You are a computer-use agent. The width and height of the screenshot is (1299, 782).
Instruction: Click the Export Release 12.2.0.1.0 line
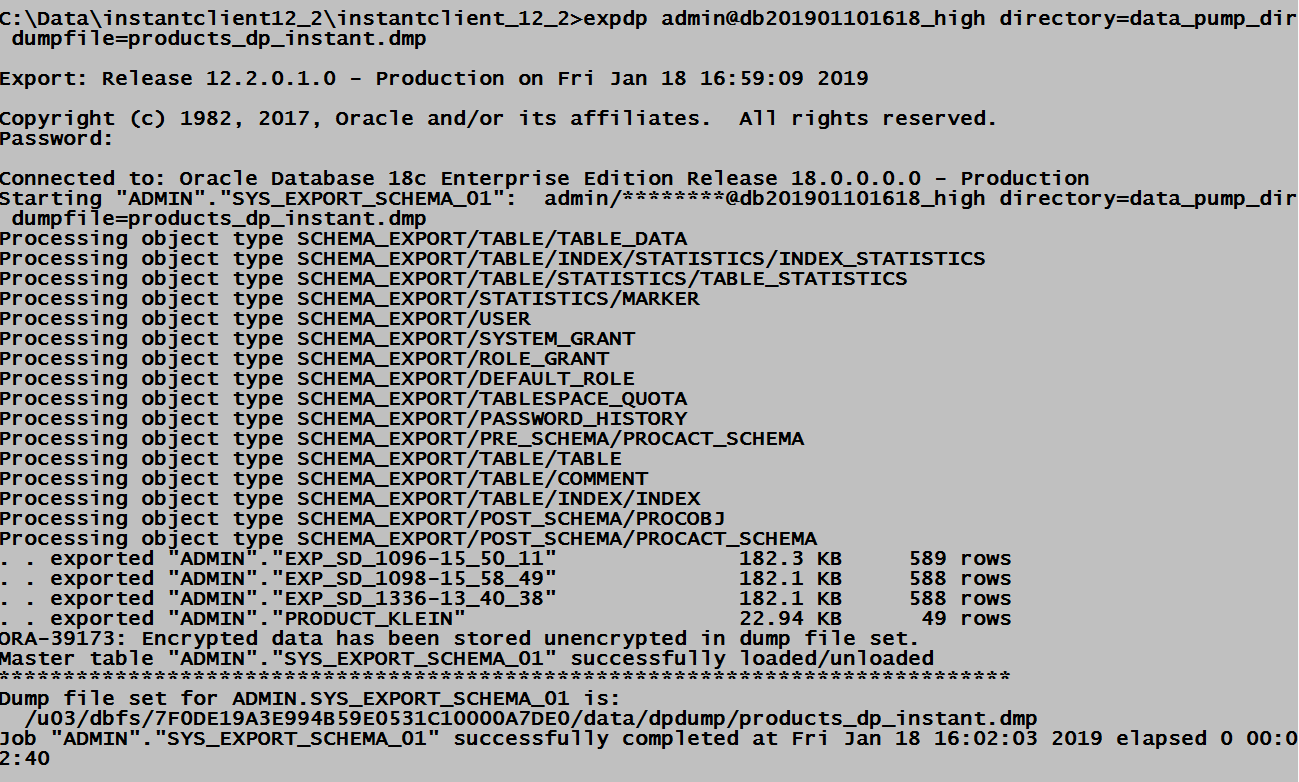(434, 79)
